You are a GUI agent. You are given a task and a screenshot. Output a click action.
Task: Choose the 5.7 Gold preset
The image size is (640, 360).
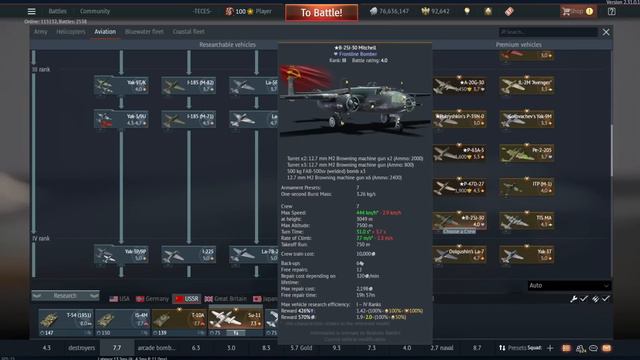pyautogui.click(x=301, y=348)
